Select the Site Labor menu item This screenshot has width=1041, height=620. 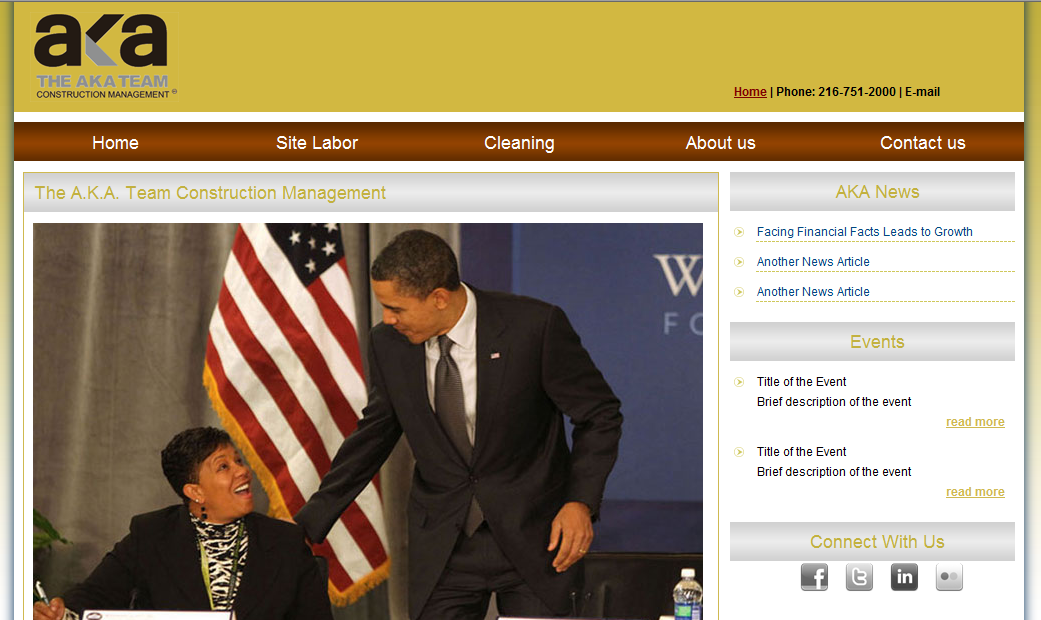tap(317, 142)
